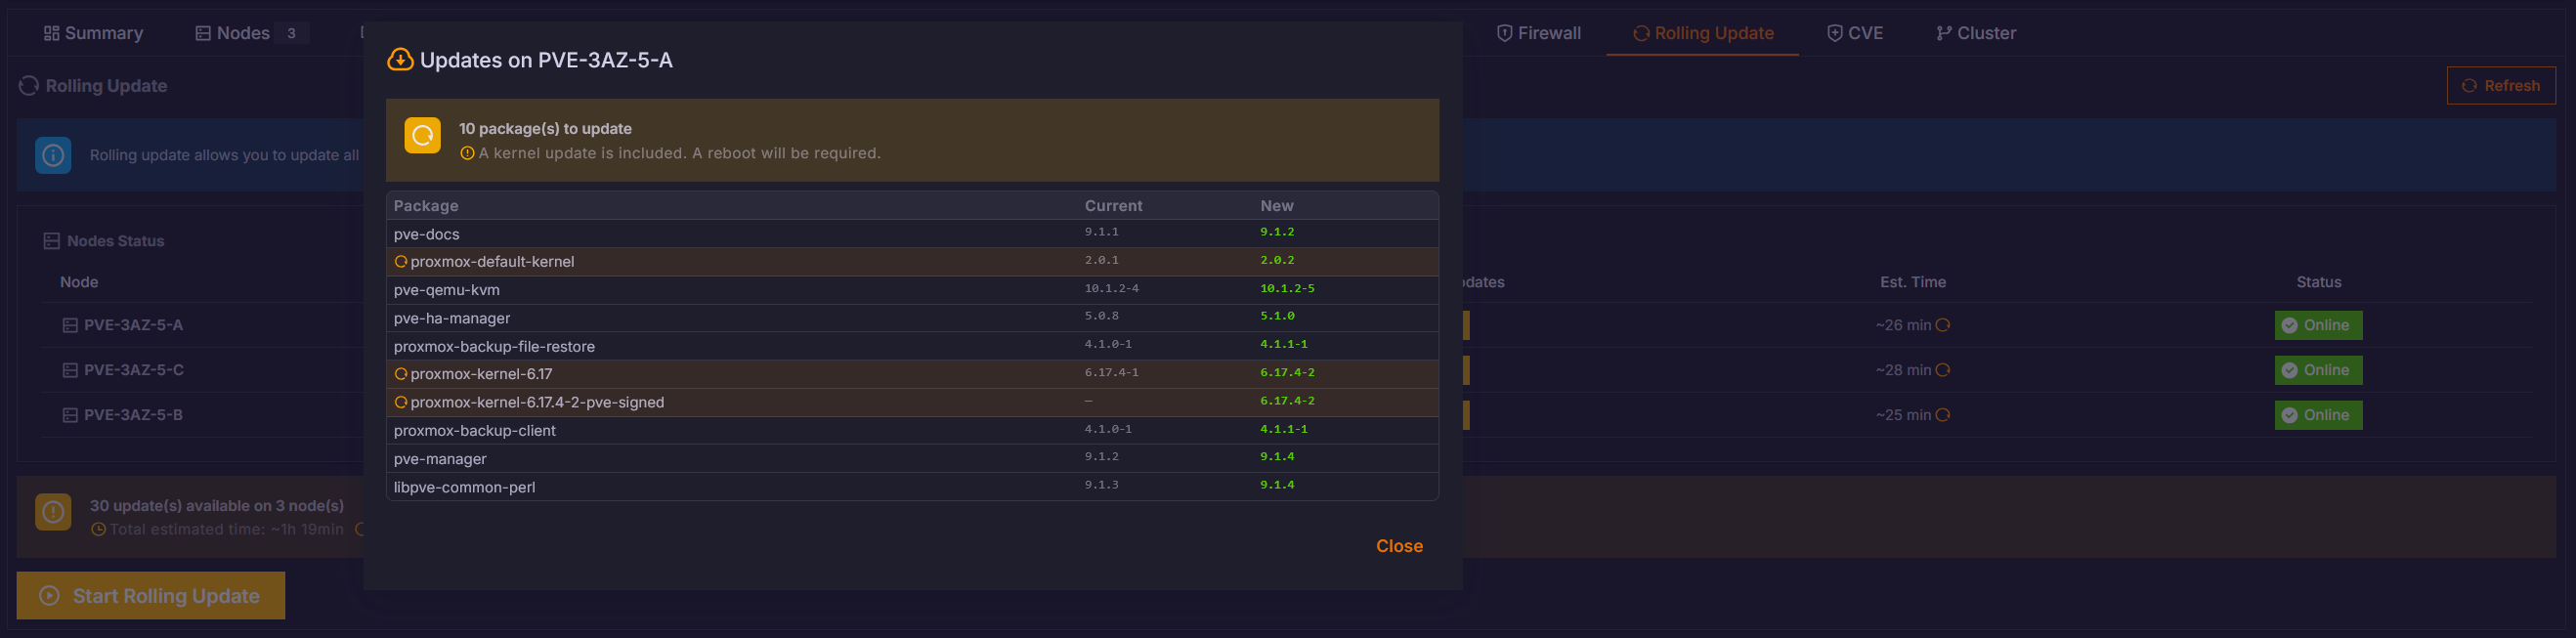Click the Est. Time column header

coord(1912,282)
